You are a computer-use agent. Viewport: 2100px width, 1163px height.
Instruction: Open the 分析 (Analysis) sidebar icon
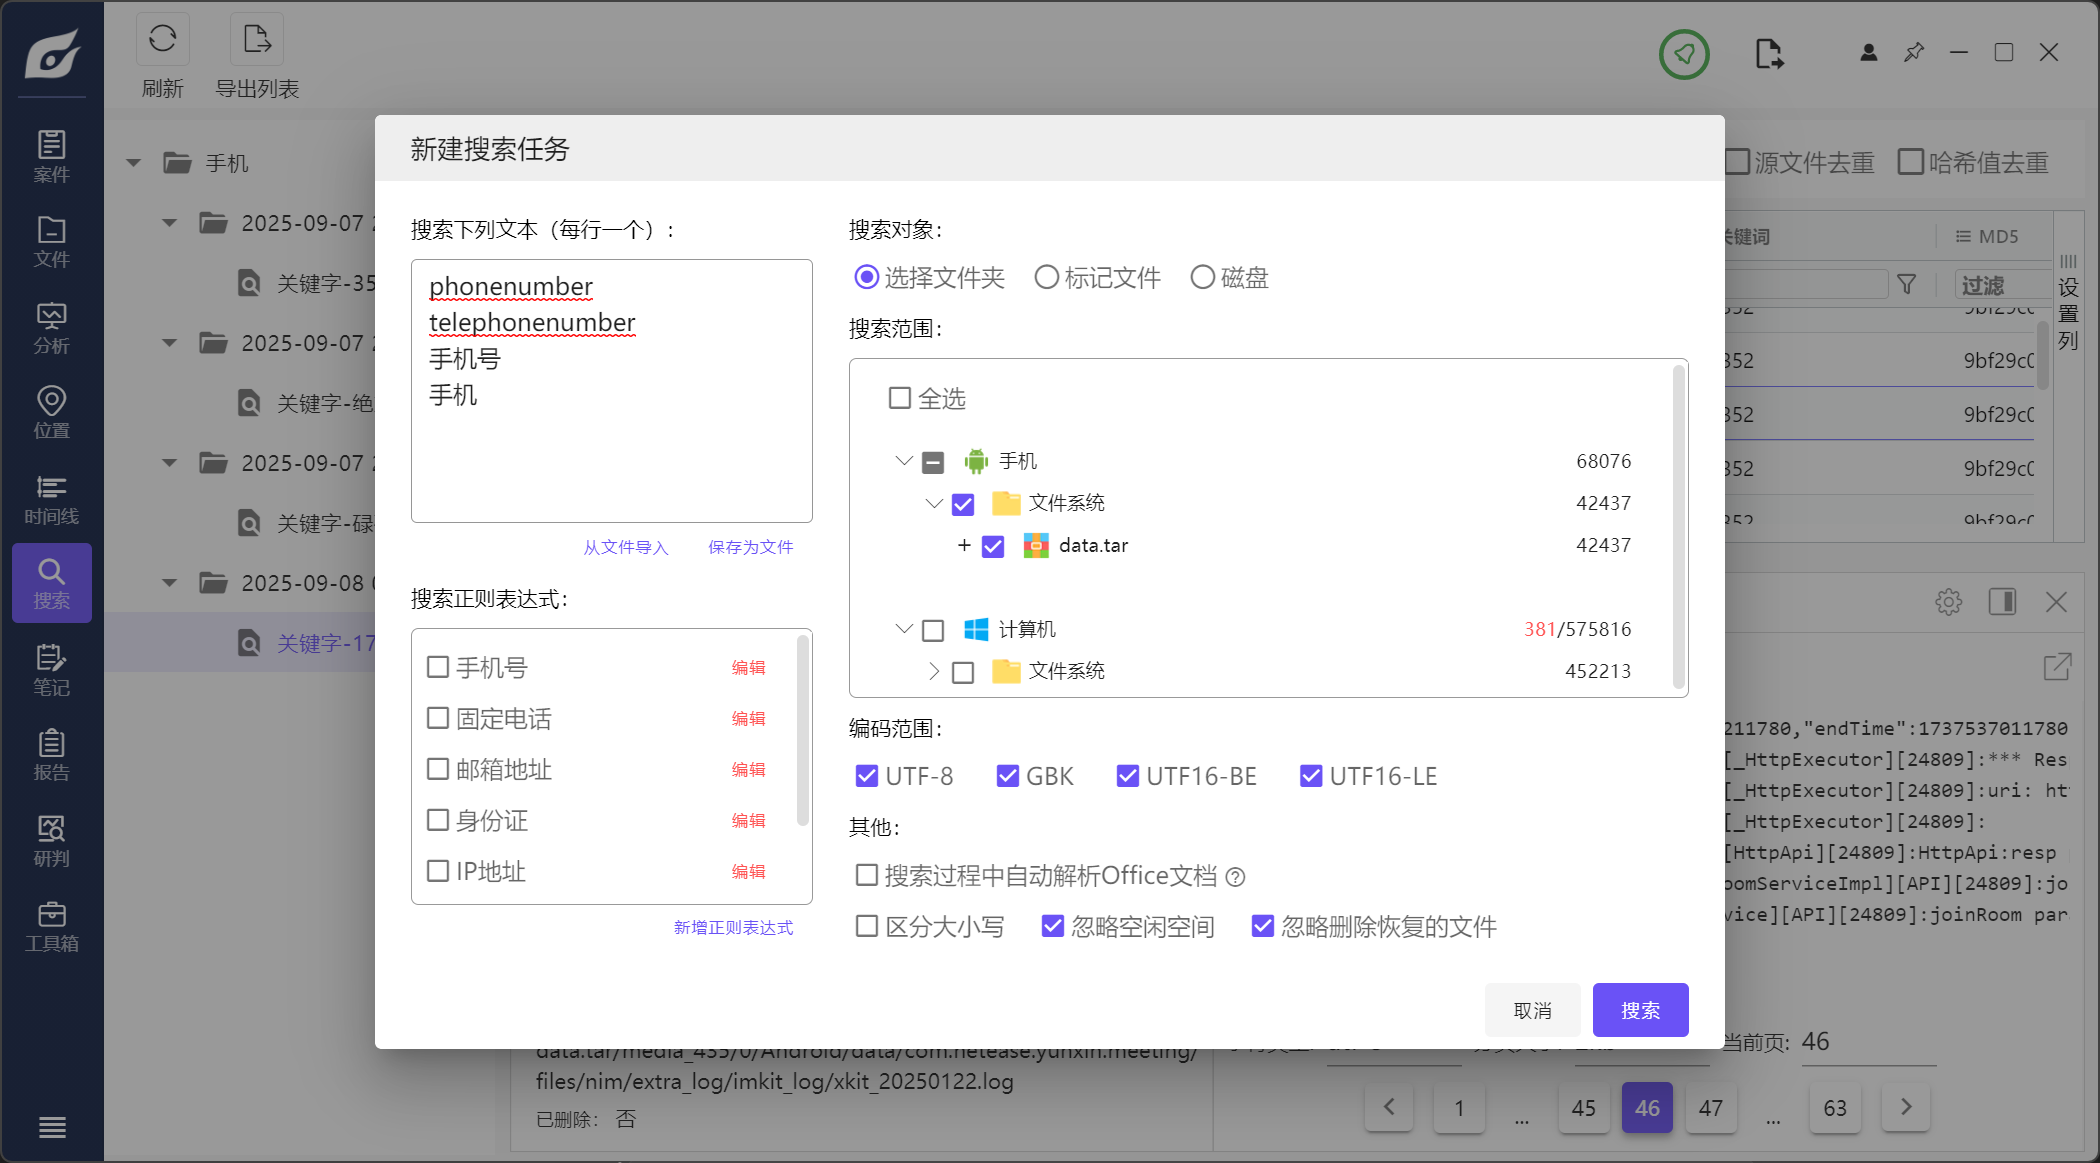click(x=51, y=327)
